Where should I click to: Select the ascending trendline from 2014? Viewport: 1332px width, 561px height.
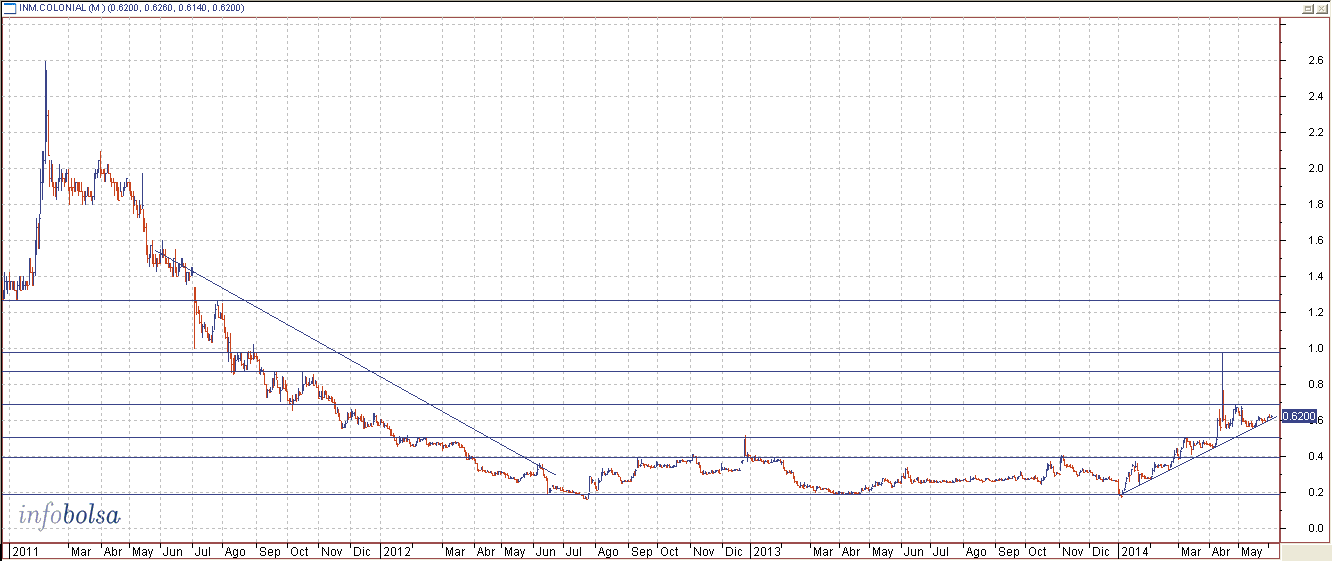pyautogui.click(x=1180, y=464)
